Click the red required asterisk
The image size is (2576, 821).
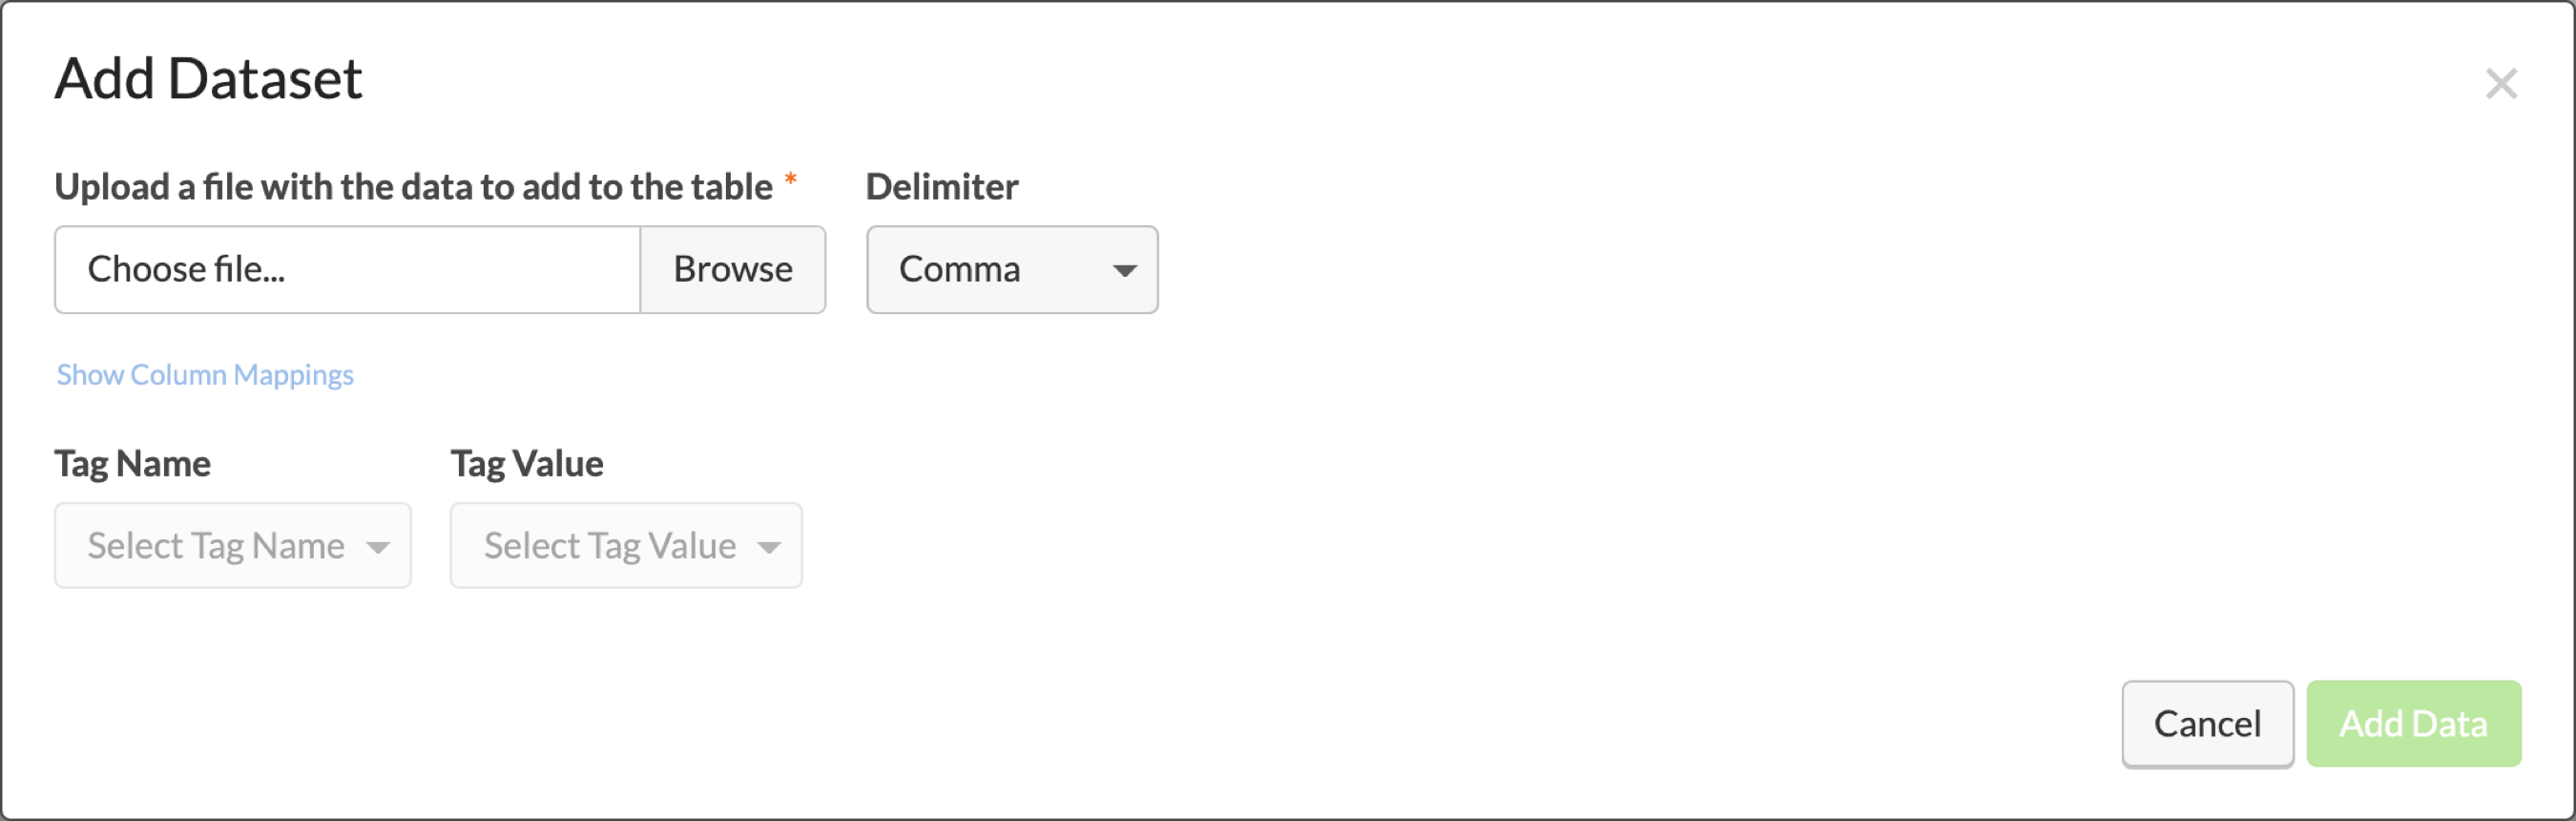coord(790,180)
